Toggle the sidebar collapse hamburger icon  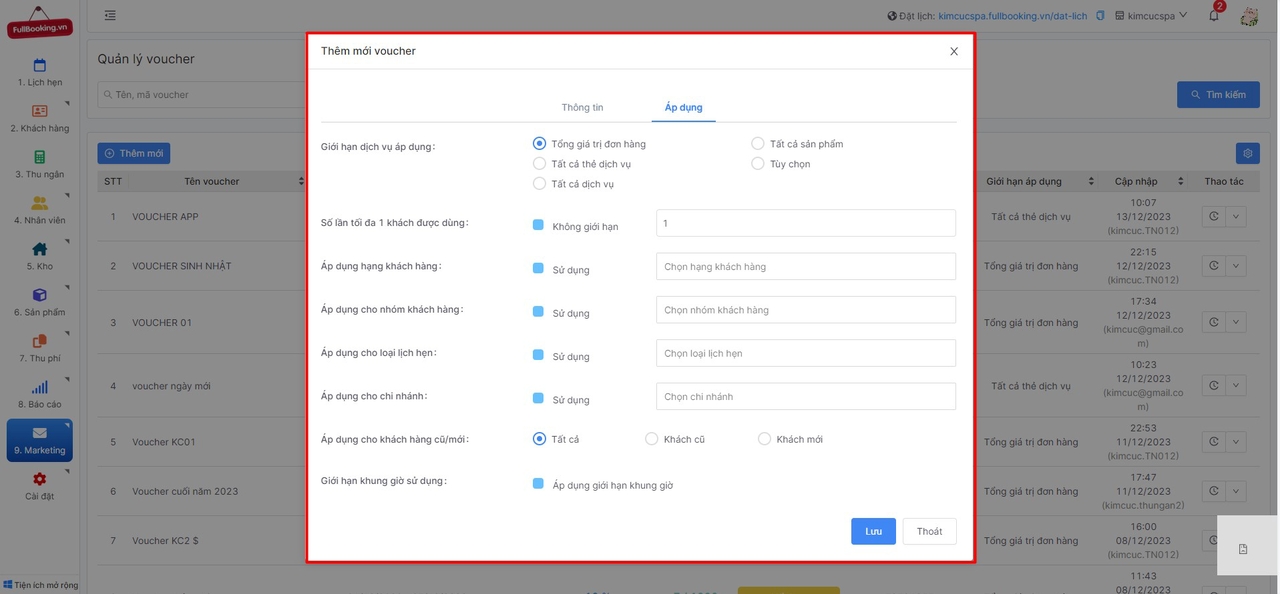[110, 16]
